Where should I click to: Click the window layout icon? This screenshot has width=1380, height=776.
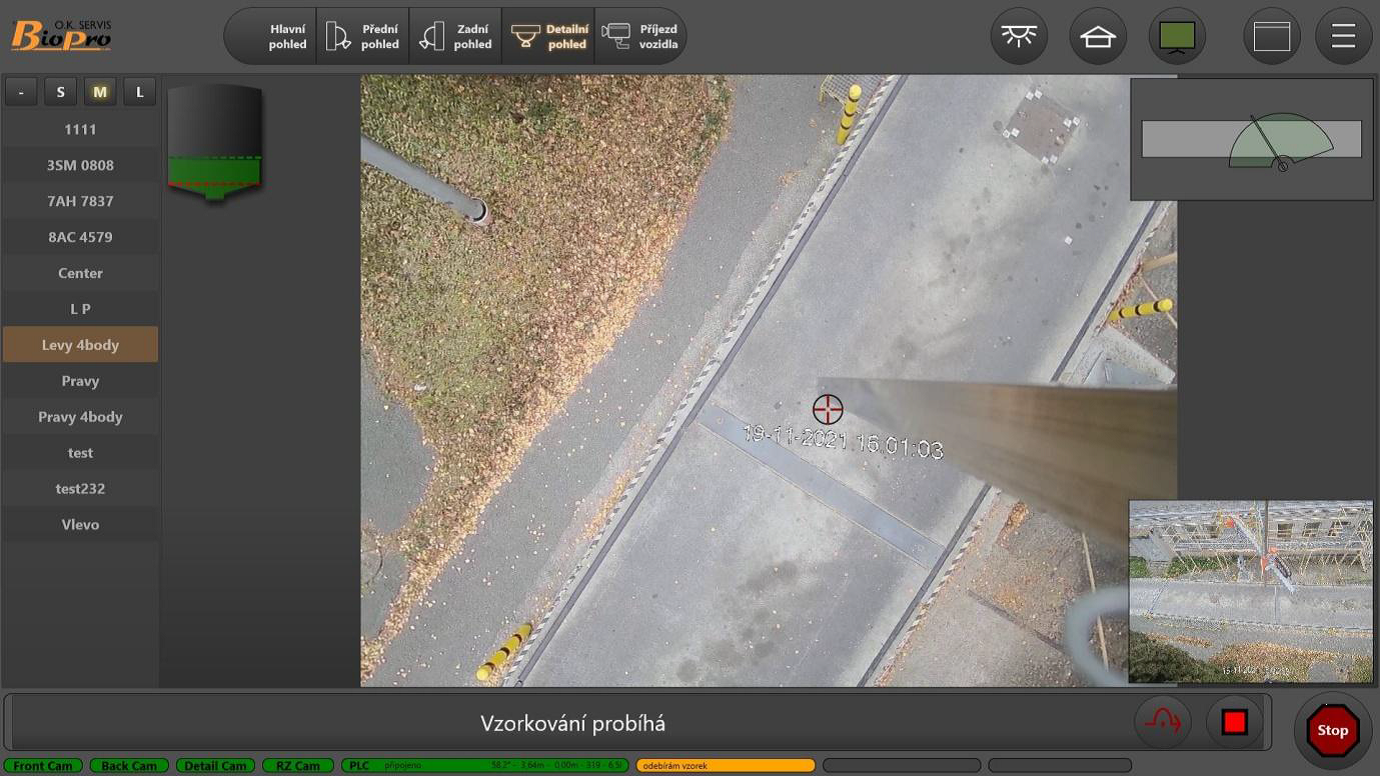point(1272,37)
